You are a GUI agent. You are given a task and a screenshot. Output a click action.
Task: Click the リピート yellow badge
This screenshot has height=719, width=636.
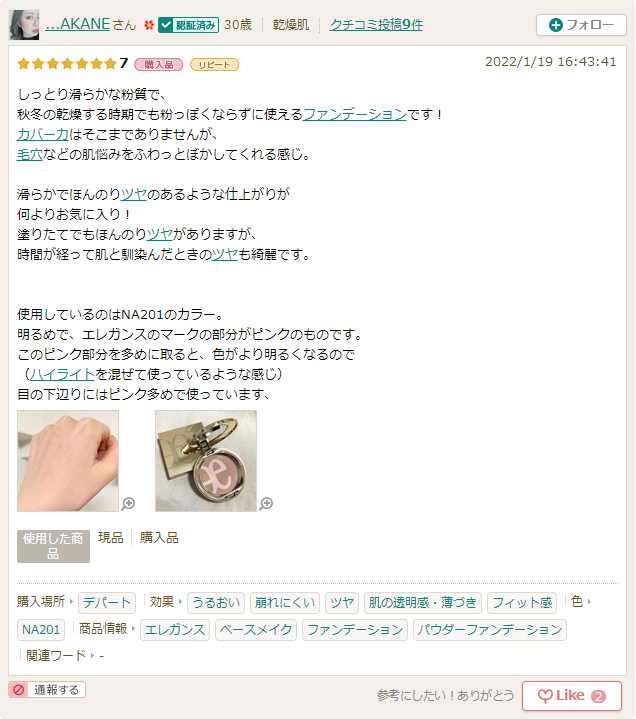tap(214, 65)
